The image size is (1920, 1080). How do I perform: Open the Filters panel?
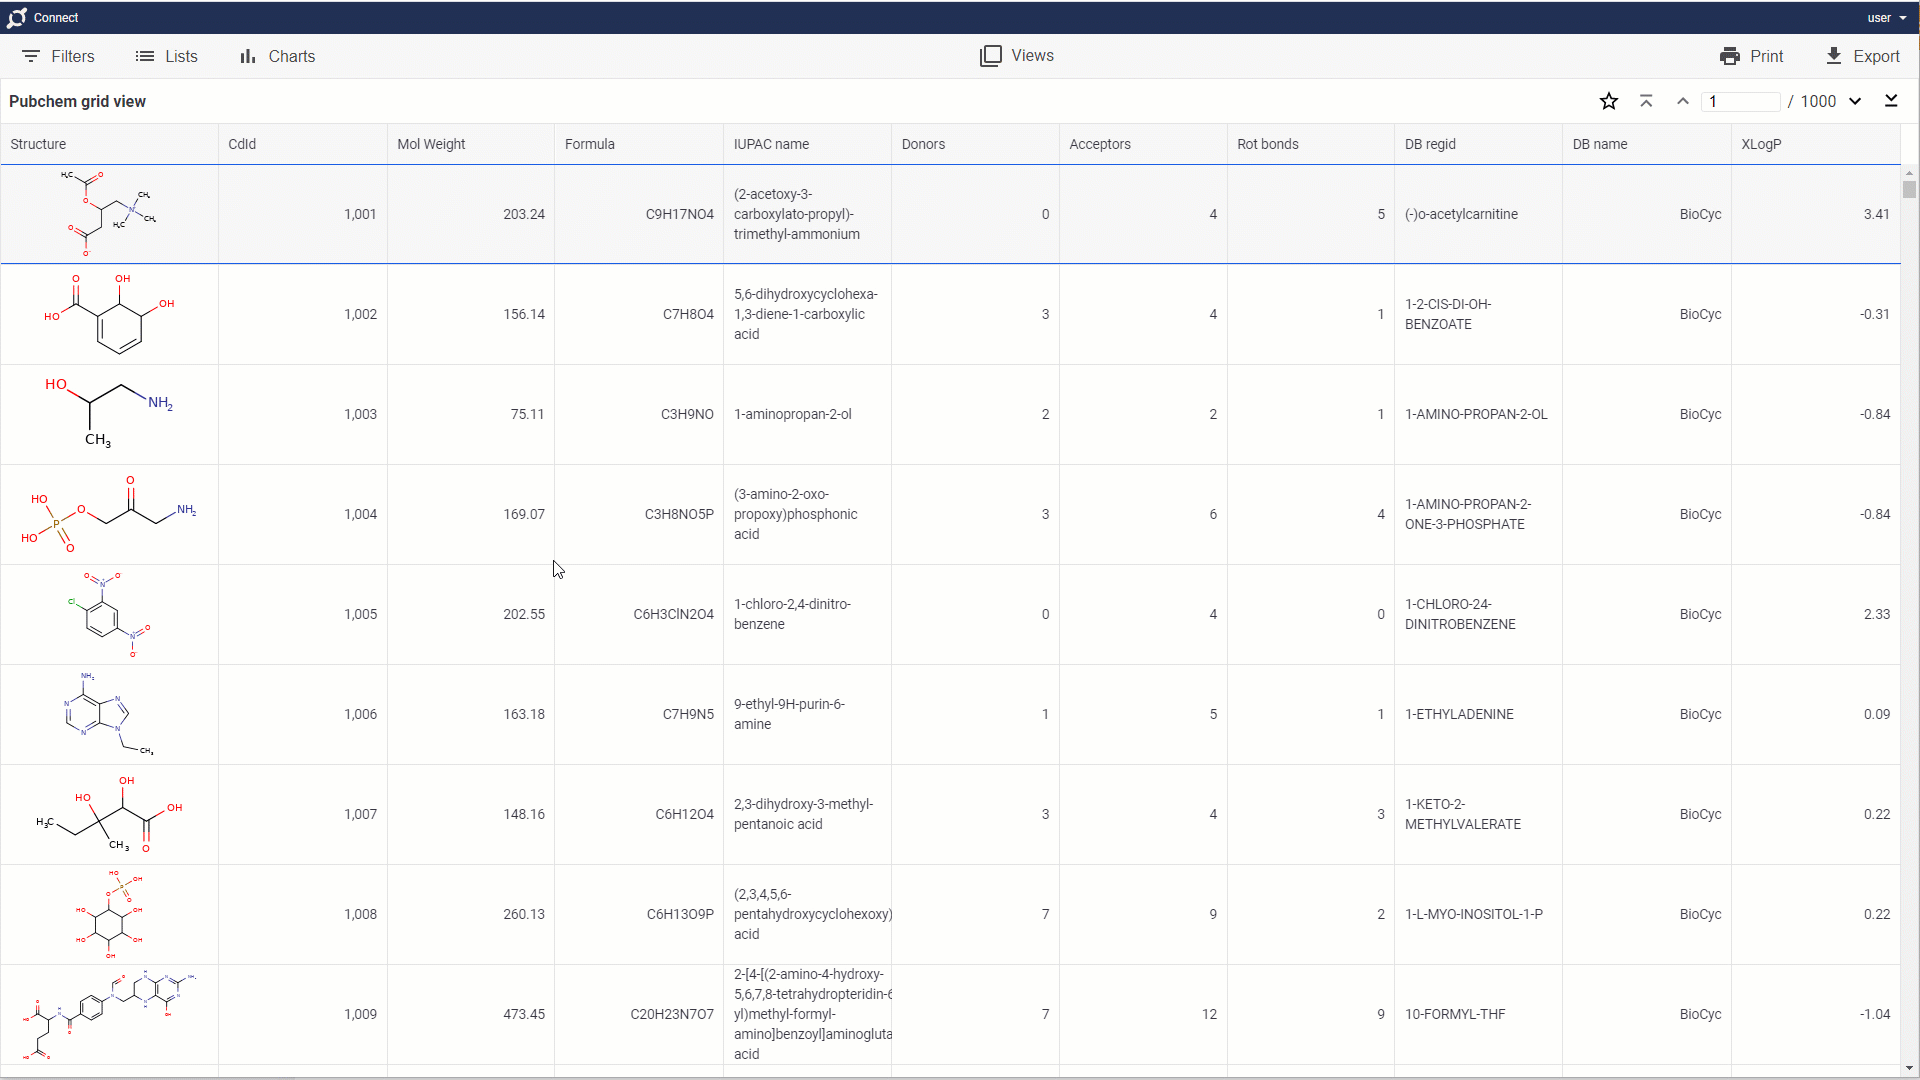click(x=58, y=56)
